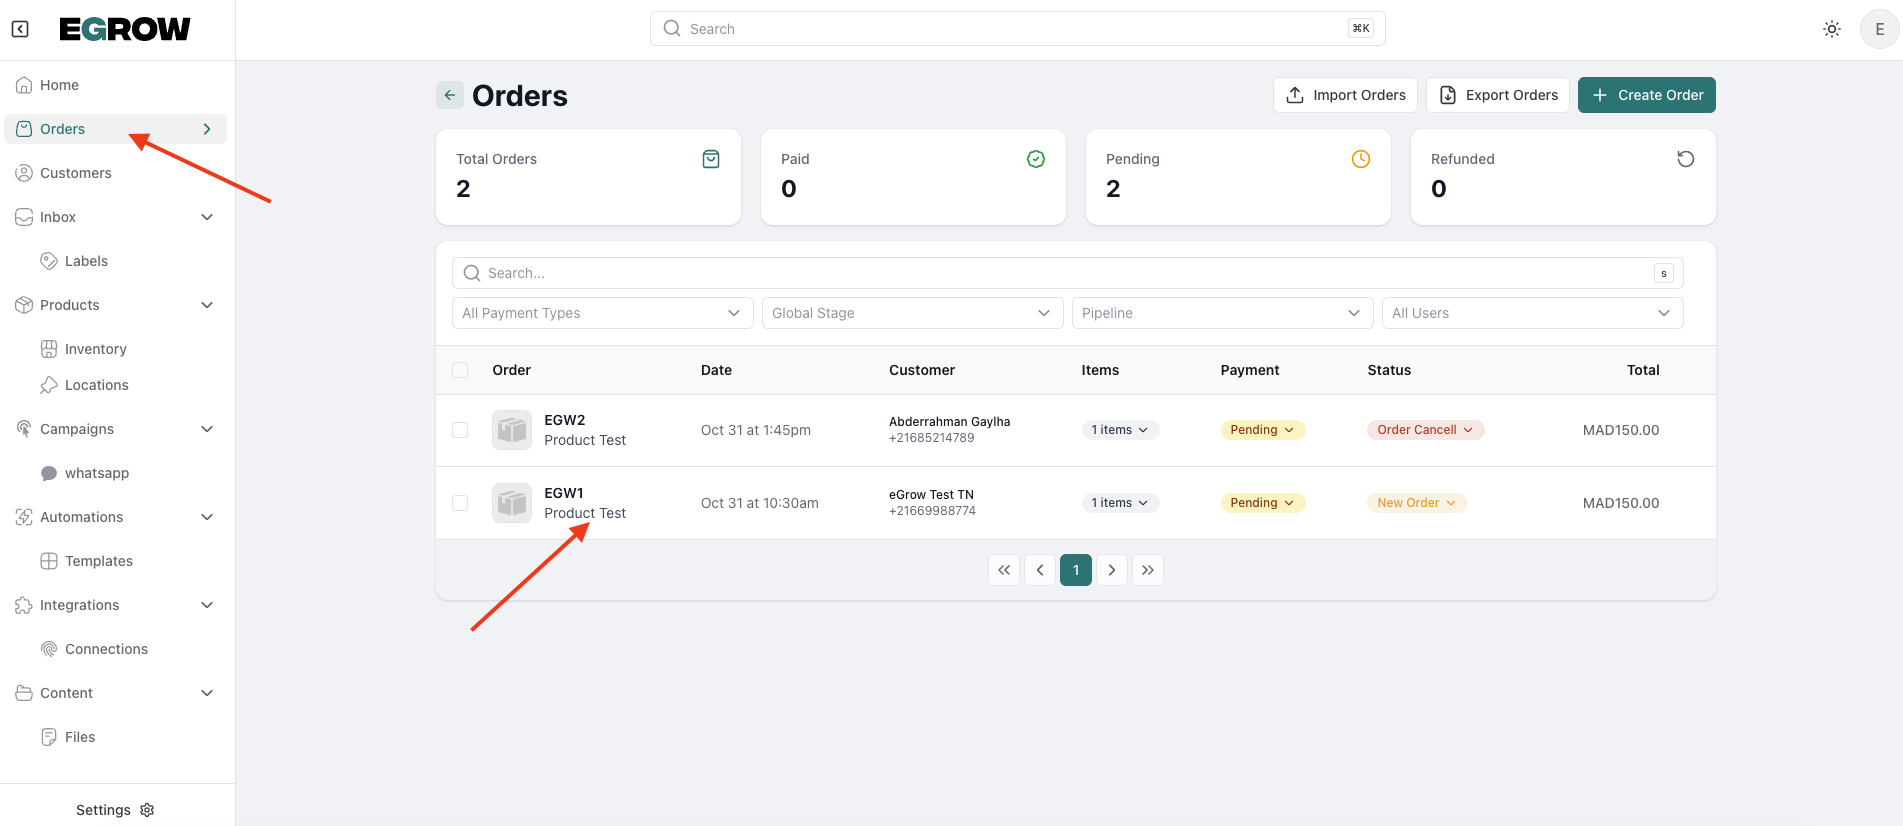This screenshot has height=826, width=1903.
Task: Collapse the sidebar with the top-left icon
Action: (x=20, y=29)
